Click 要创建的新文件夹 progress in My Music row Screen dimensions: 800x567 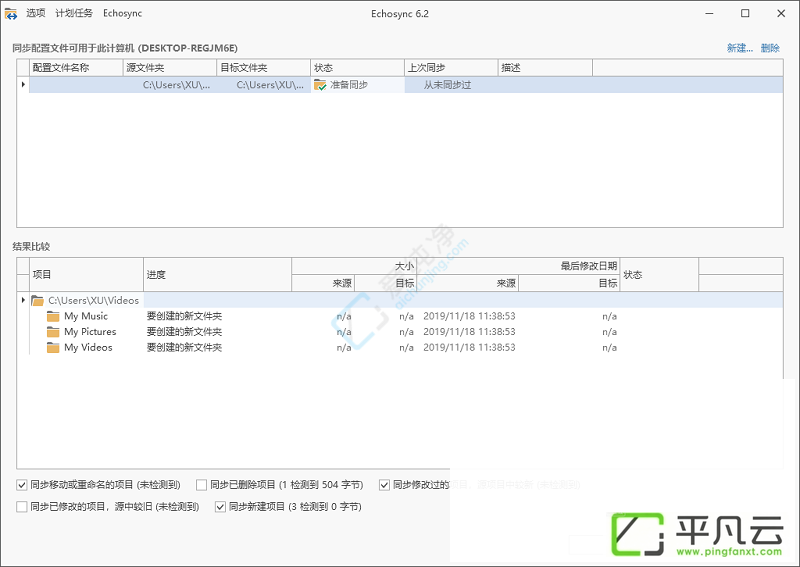[184, 316]
